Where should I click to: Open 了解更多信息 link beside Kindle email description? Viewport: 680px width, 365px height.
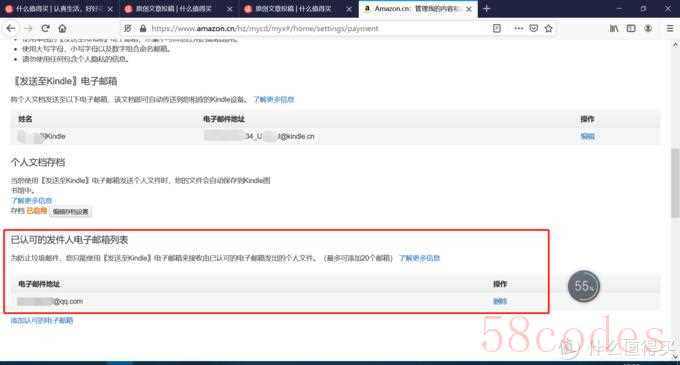point(274,99)
